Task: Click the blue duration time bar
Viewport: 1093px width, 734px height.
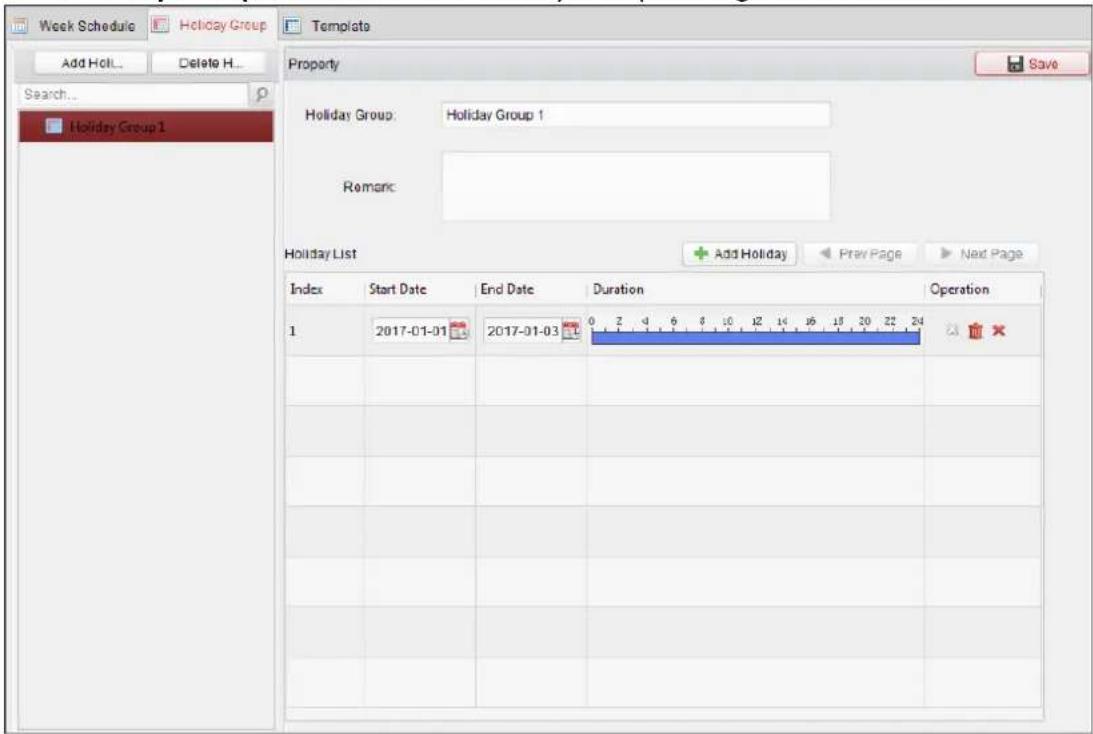Action: point(756,338)
